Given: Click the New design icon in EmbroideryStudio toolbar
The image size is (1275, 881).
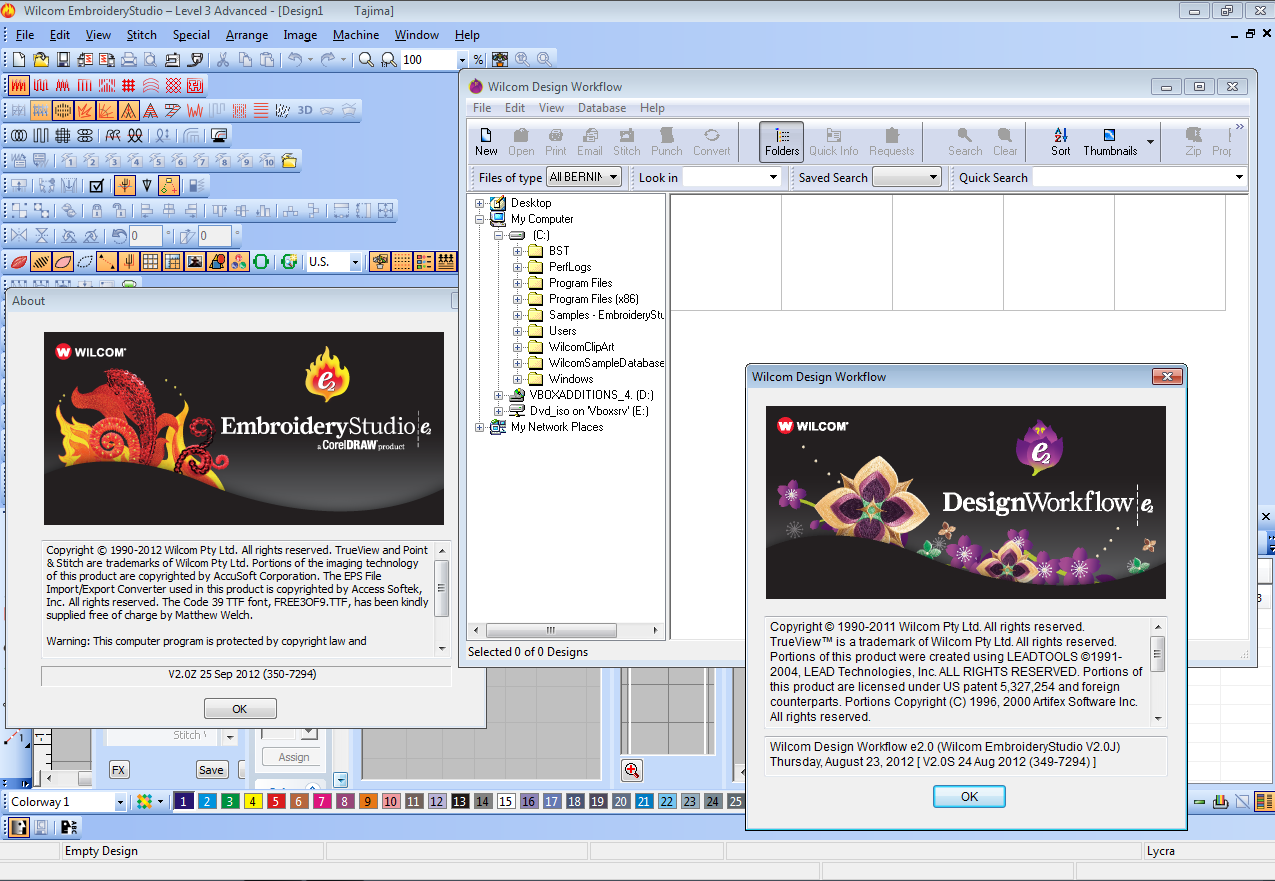Looking at the screenshot, I should [x=19, y=60].
